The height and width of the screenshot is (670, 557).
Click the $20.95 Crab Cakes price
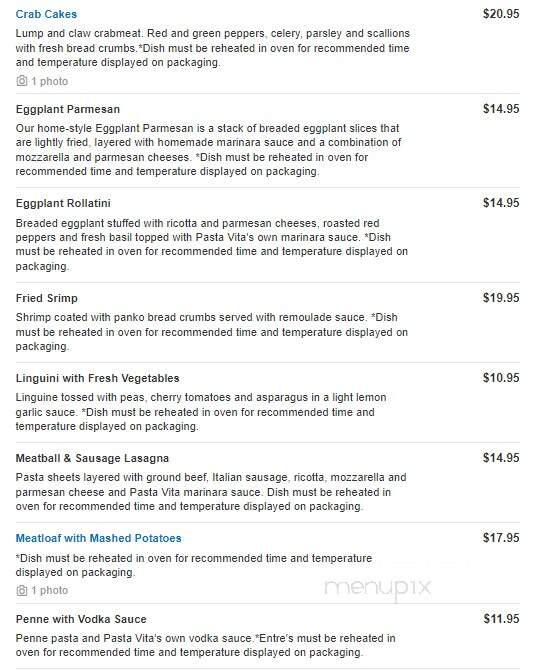pos(501,14)
